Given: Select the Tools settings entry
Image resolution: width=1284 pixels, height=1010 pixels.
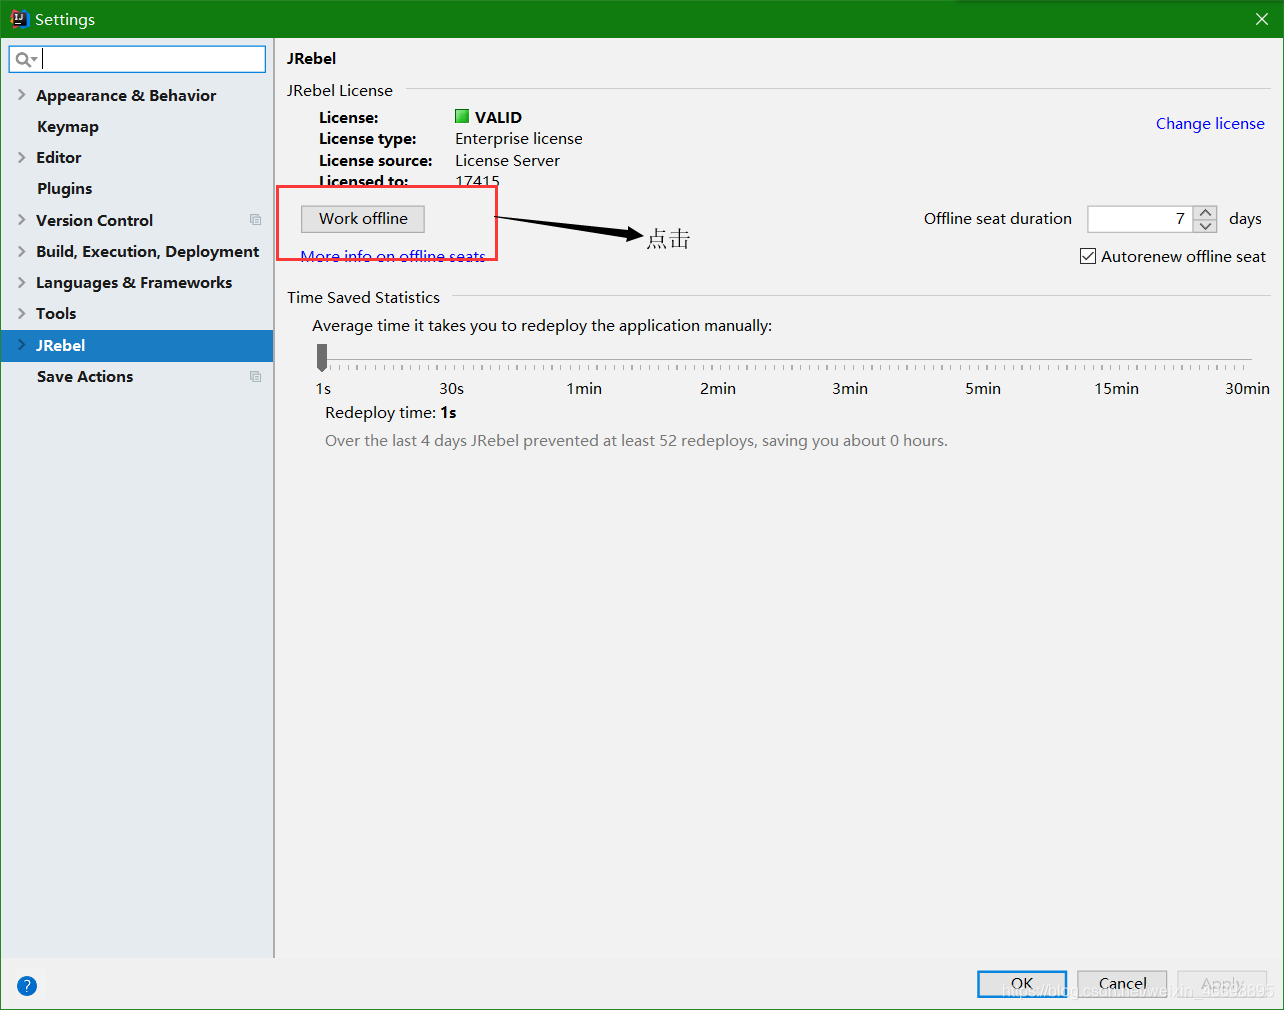Looking at the screenshot, I should 56,313.
